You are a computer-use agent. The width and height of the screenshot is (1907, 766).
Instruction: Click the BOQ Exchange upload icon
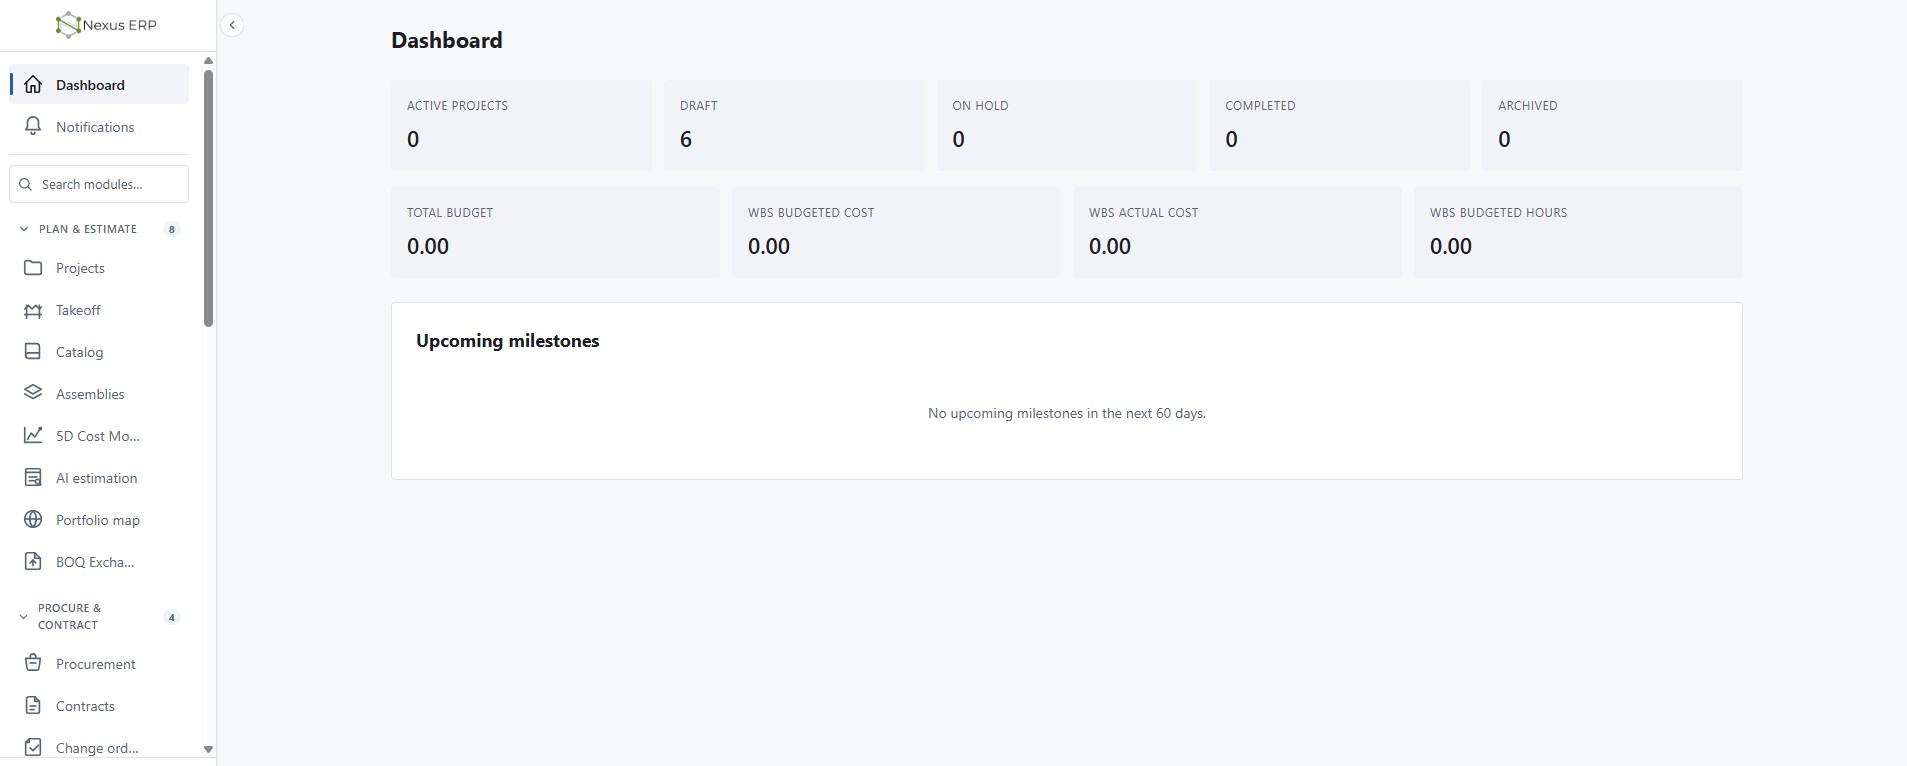(33, 562)
